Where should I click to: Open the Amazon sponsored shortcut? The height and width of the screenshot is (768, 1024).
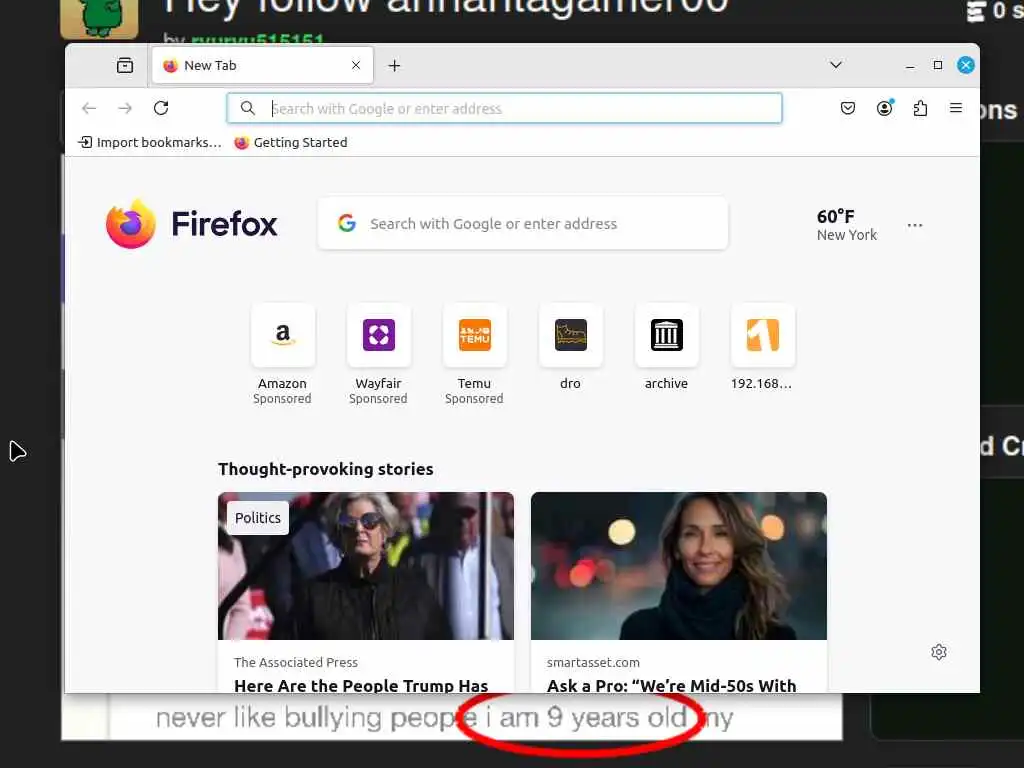(282, 354)
